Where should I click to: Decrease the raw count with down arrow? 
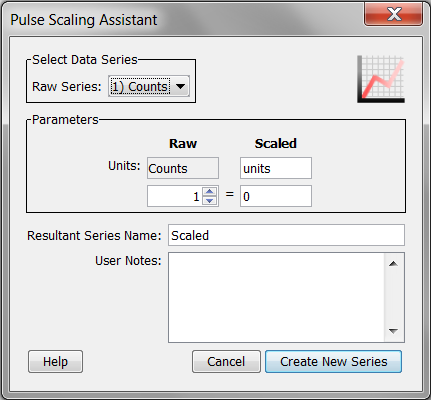click(x=209, y=200)
